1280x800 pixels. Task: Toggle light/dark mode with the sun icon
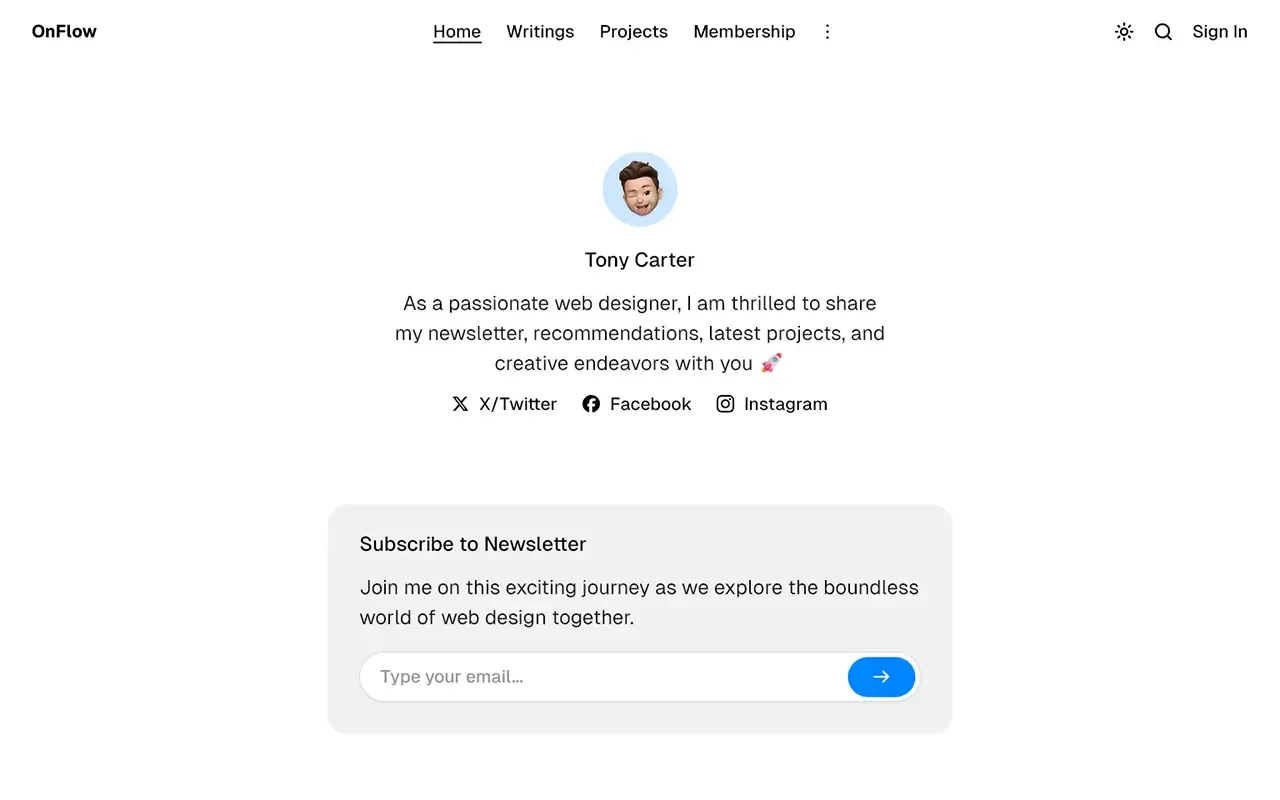click(1124, 31)
